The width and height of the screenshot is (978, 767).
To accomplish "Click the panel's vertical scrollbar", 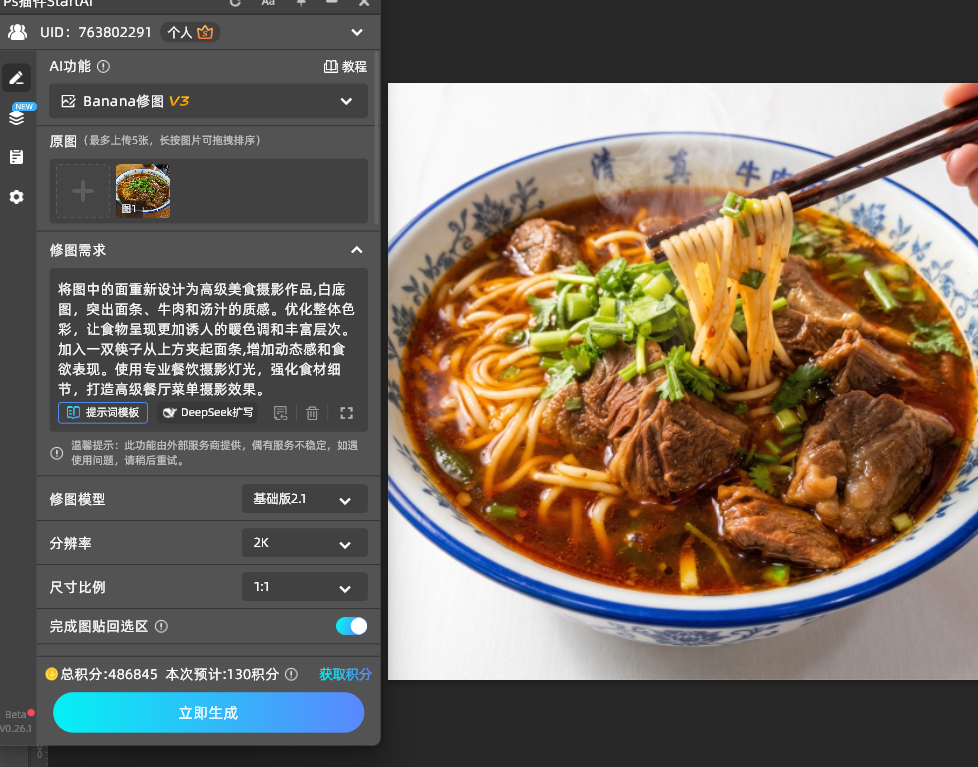I will coord(376,137).
